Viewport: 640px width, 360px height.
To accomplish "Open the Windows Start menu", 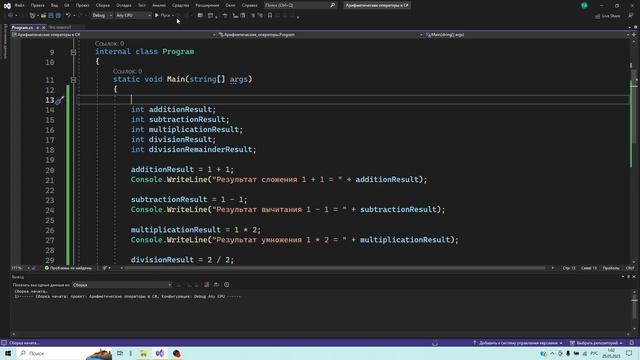I will coord(8,353).
